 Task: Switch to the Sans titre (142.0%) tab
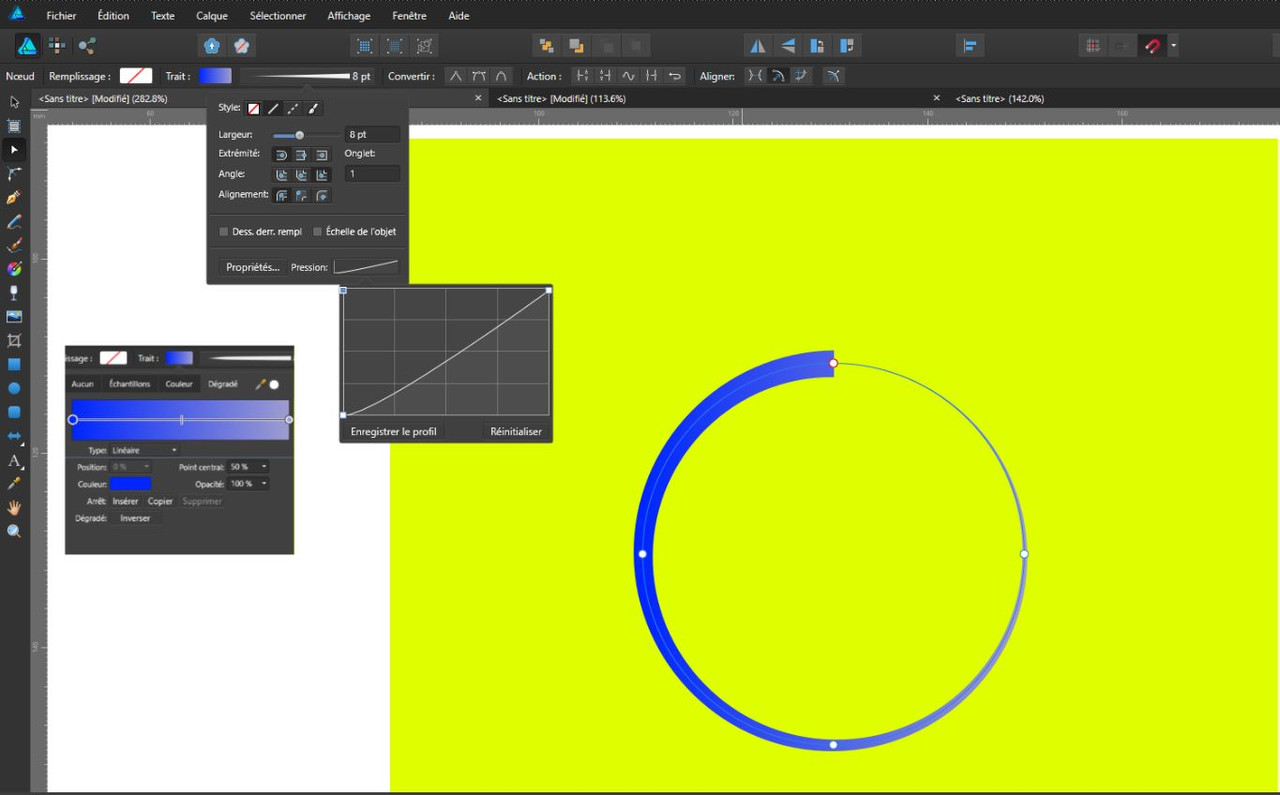point(1000,99)
